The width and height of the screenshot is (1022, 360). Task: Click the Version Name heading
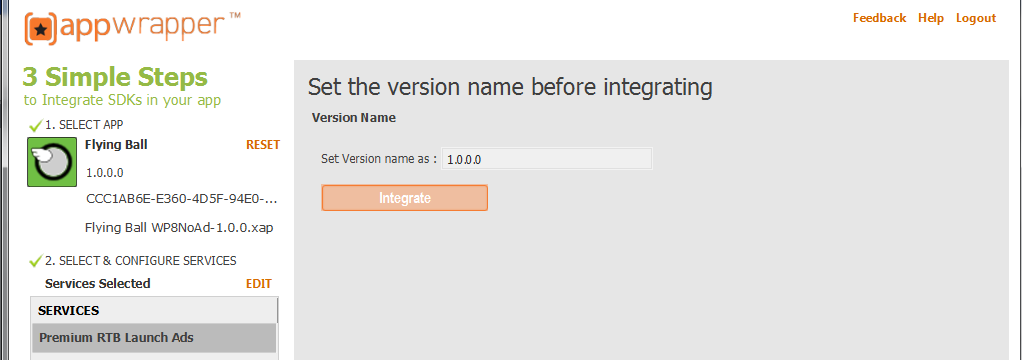click(354, 118)
